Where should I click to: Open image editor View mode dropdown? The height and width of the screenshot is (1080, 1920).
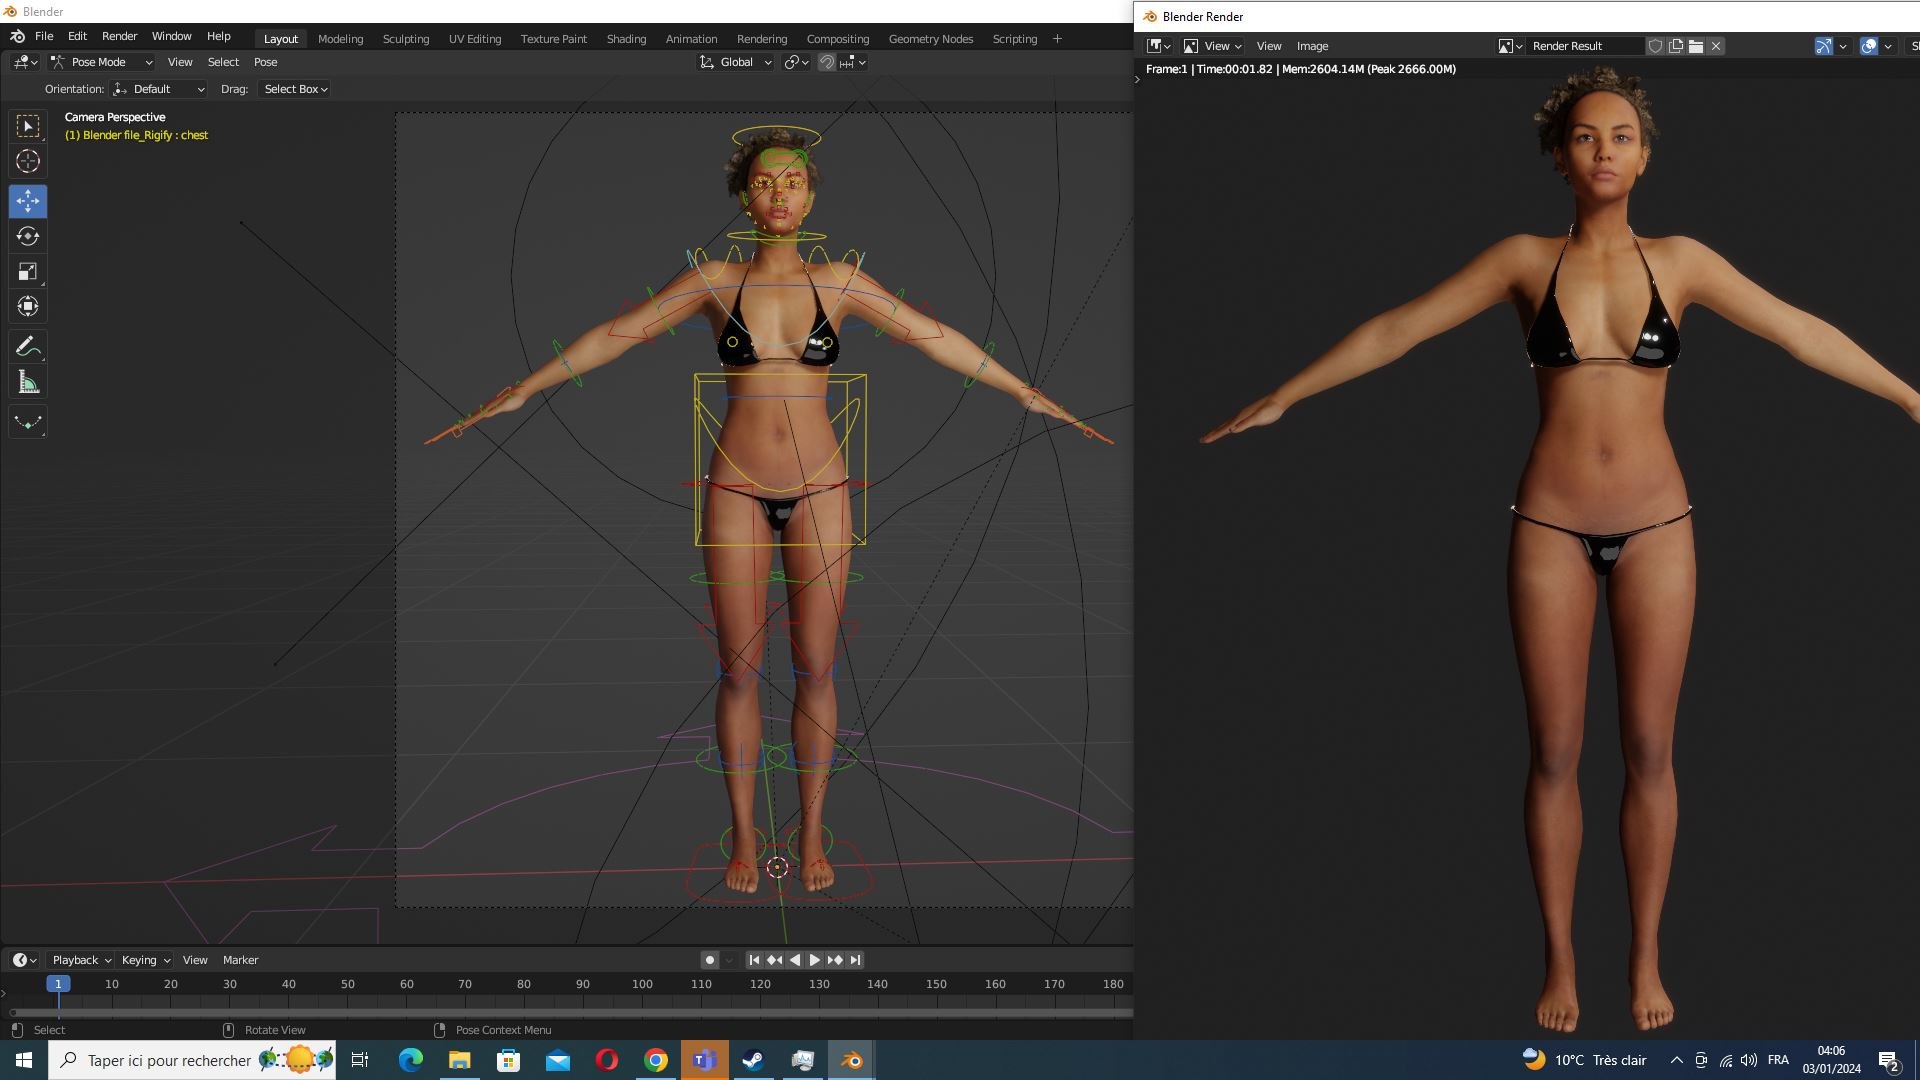pyautogui.click(x=1212, y=46)
